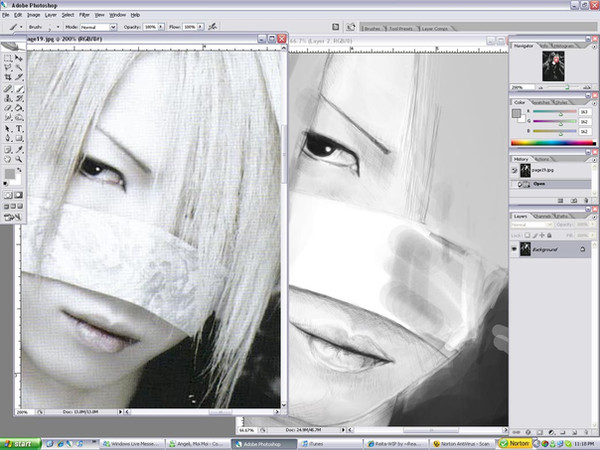This screenshot has width=600, height=450.
Task: Switch to the Channels tab
Action: coord(543,217)
